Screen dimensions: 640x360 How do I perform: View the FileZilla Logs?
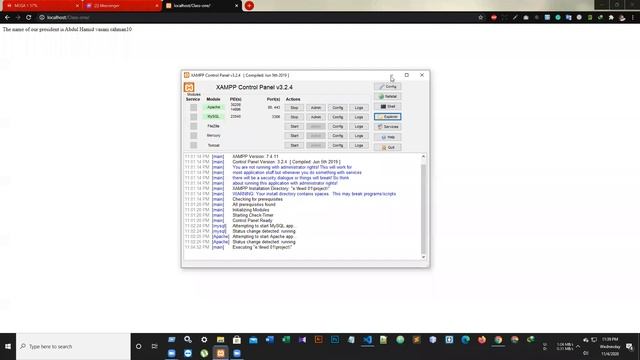(x=359, y=127)
